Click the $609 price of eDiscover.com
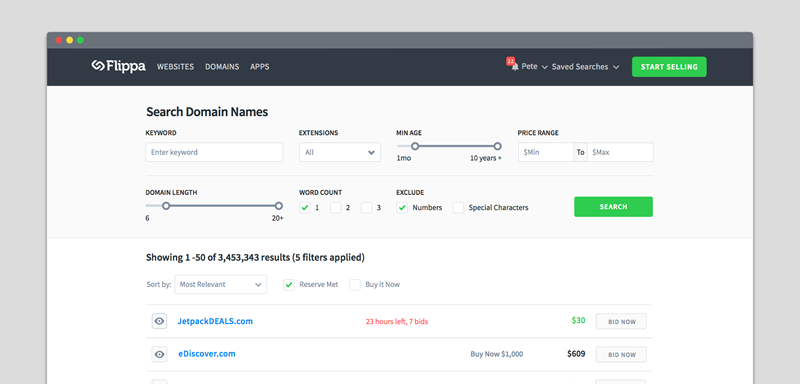This screenshot has width=800, height=384. click(x=576, y=353)
